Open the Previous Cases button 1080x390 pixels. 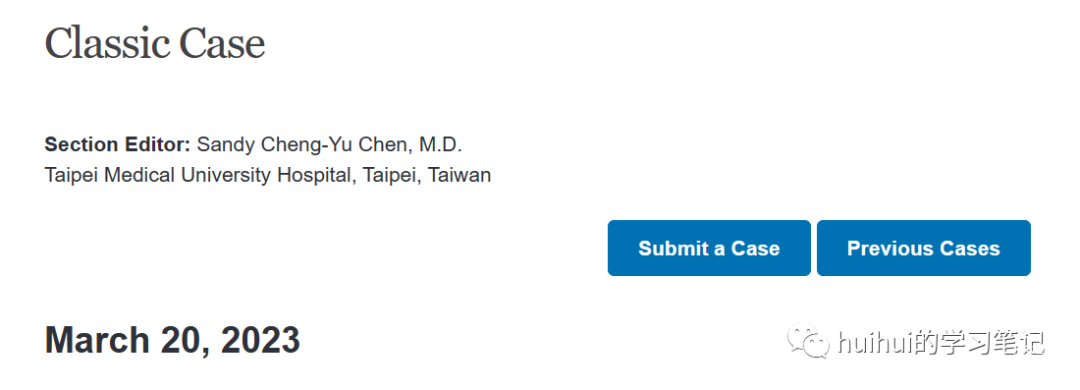[x=924, y=248]
